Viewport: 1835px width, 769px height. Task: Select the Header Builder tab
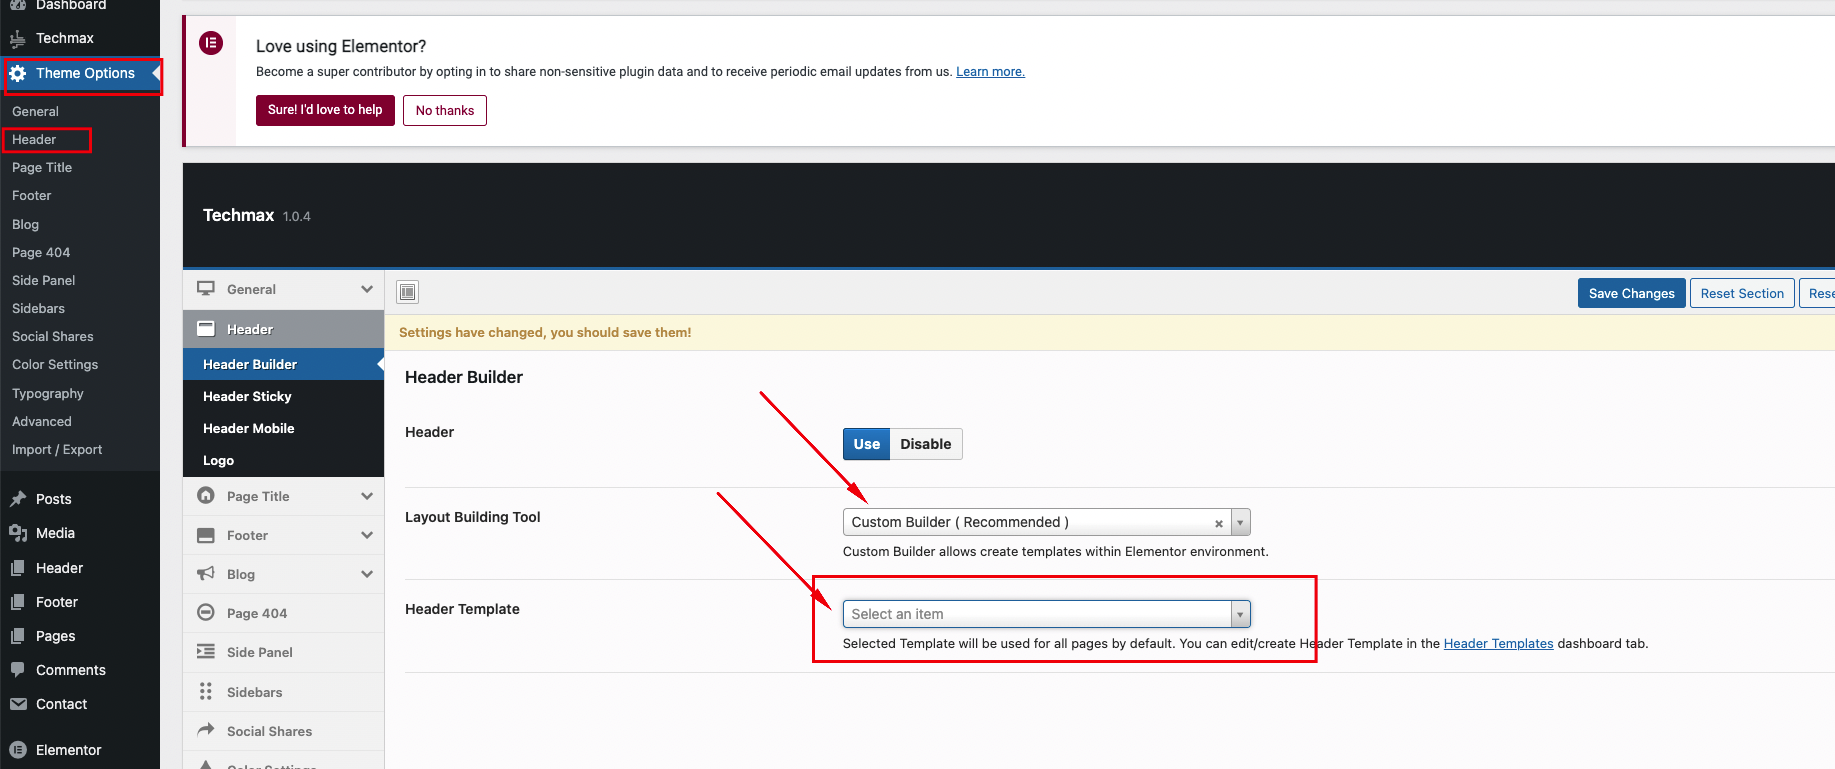click(x=283, y=364)
